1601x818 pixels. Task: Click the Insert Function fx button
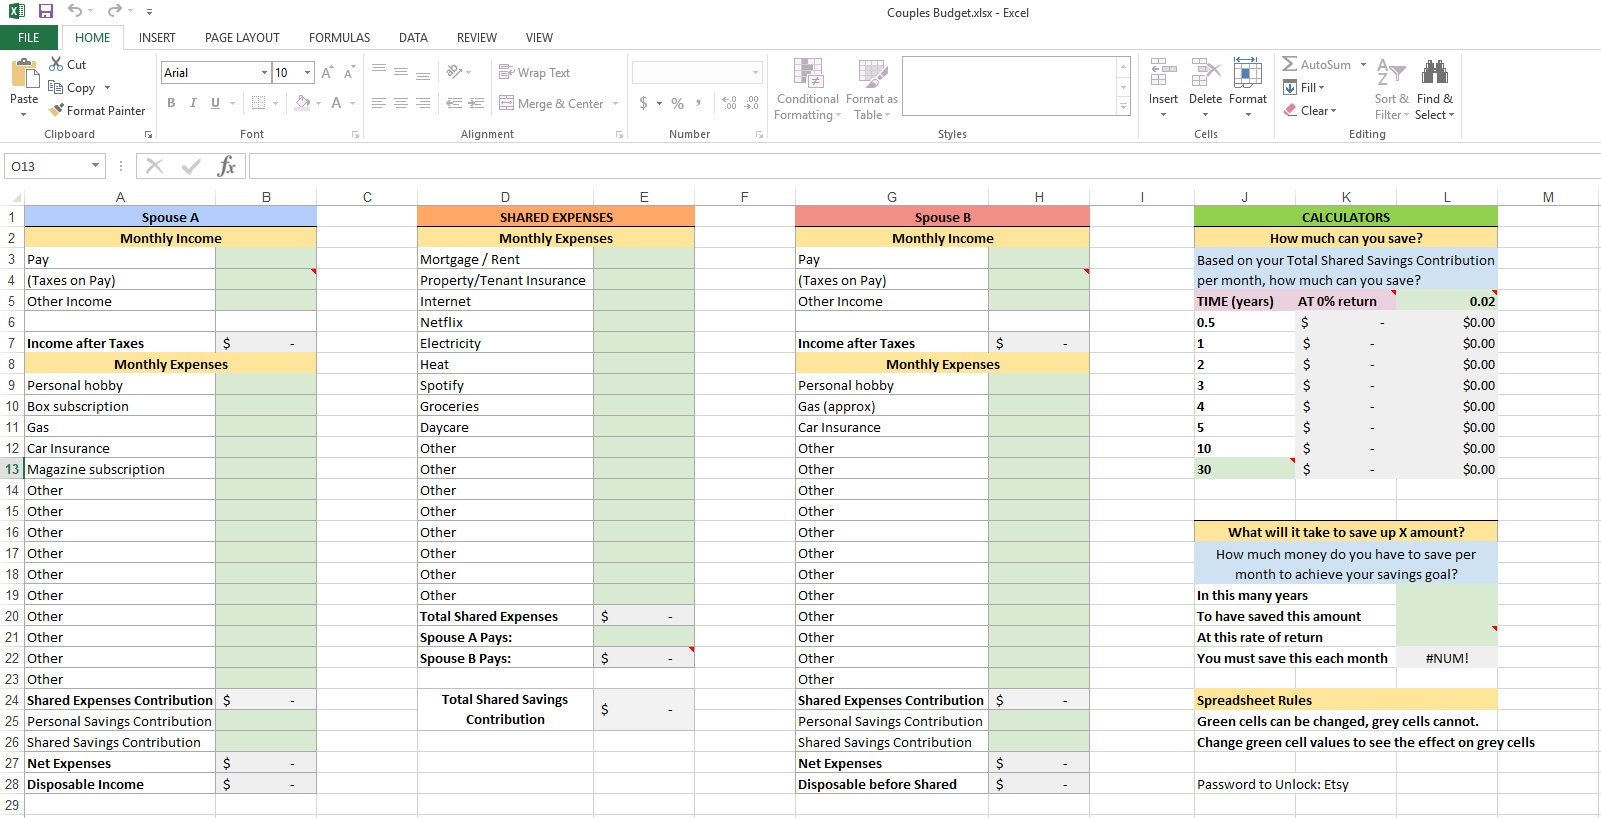click(227, 166)
